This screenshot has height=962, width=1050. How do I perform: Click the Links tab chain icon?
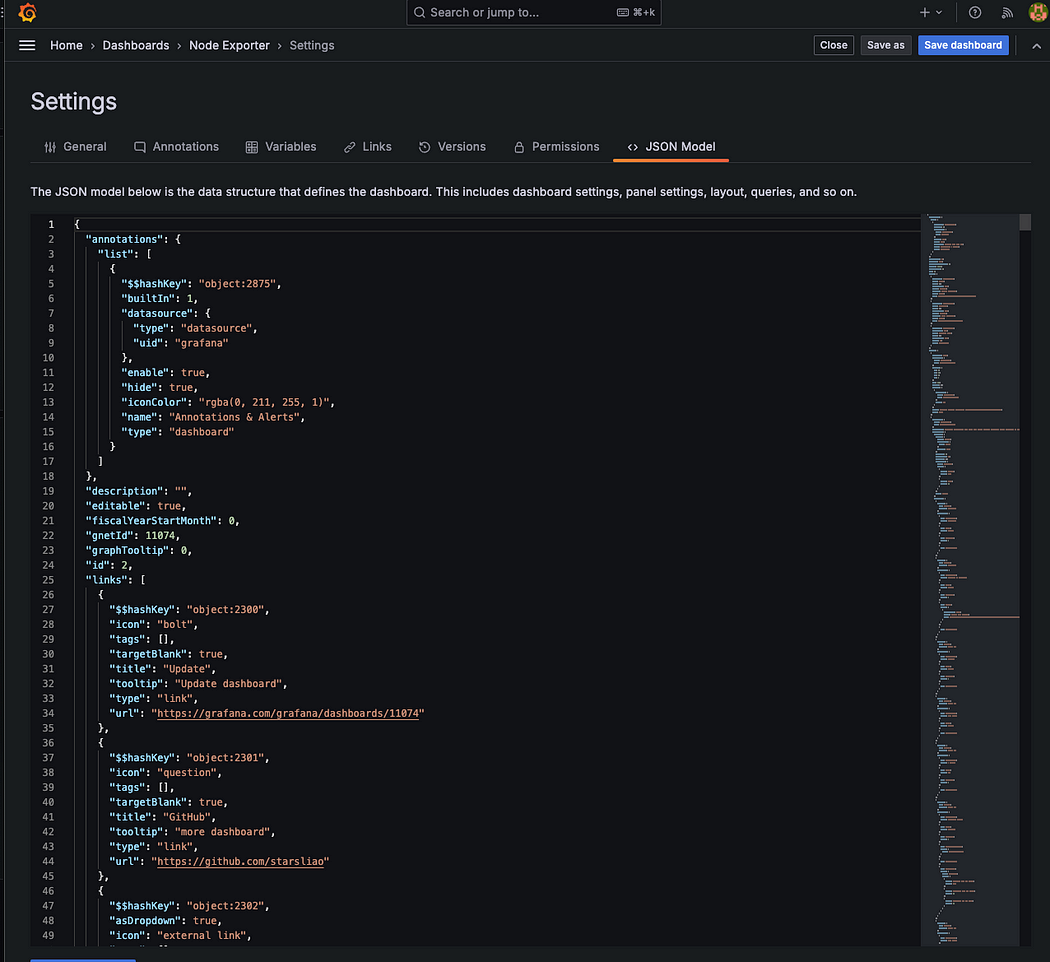tap(350, 147)
